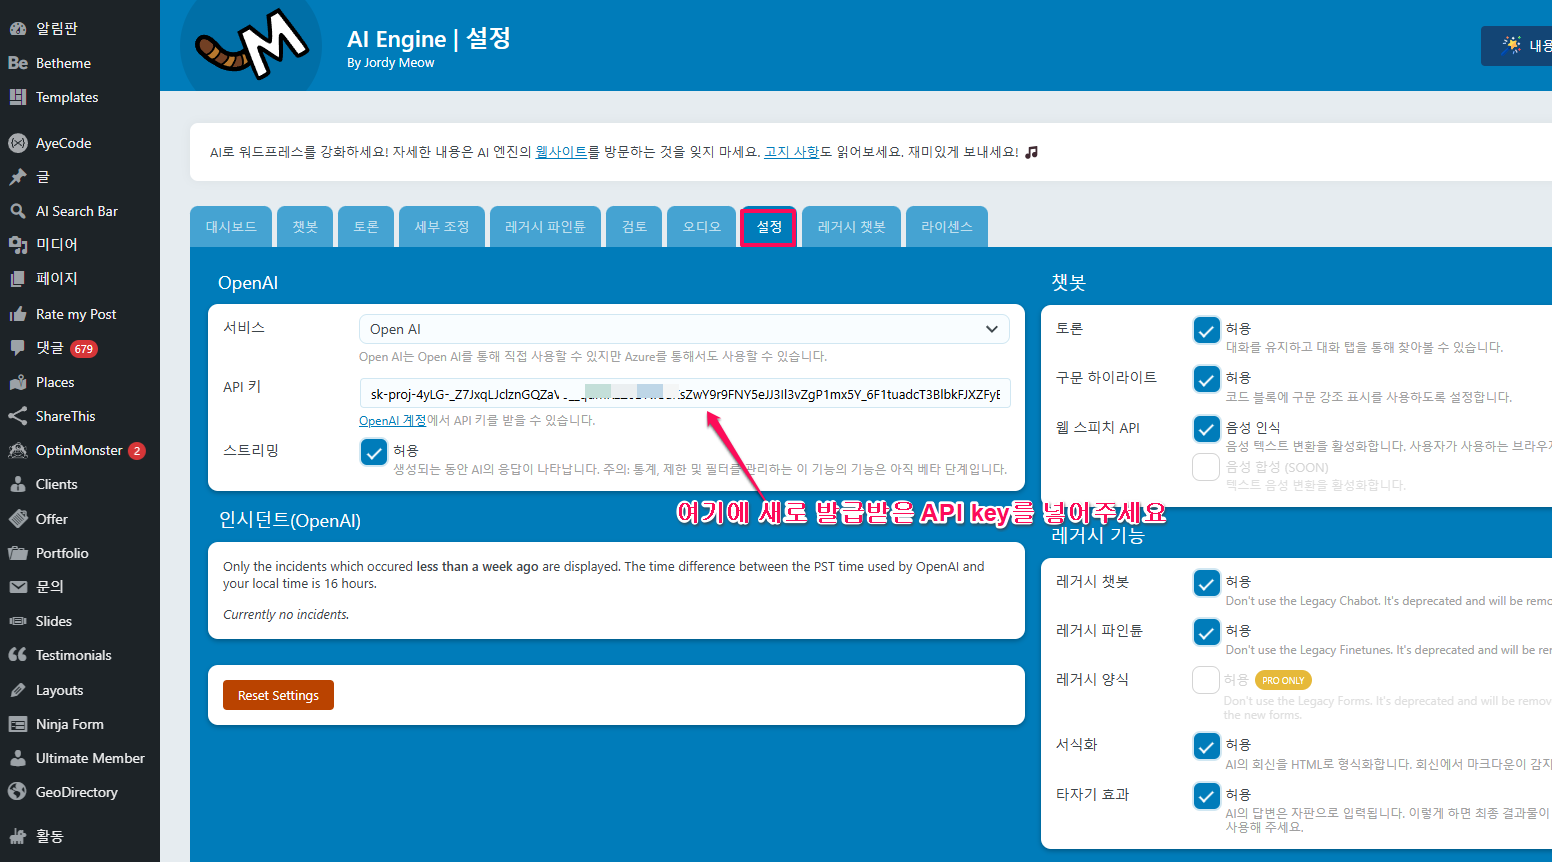Click the OptinMonster 2 notification badge
The image size is (1552, 862).
[x=137, y=451]
